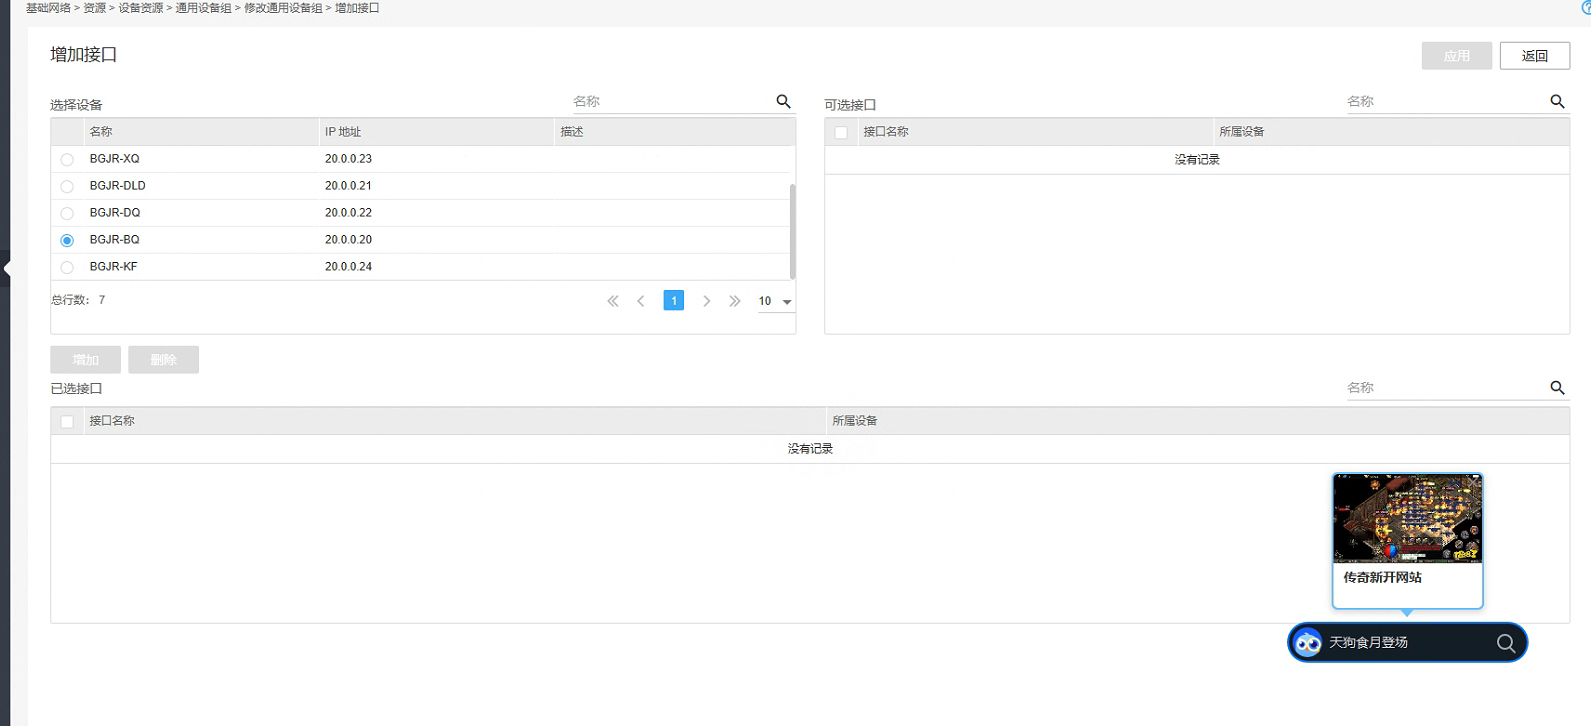Click 修改通用设备组 in the breadcrumb
The width and height of the screenshot is (1591, 726).
tap(283, 8)
